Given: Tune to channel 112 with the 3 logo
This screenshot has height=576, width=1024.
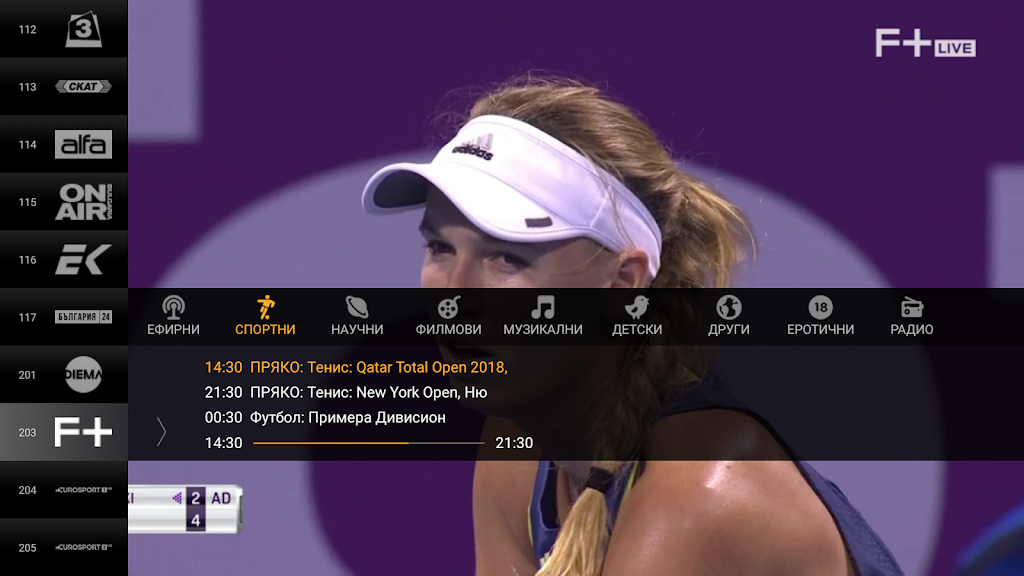Looking at the screenshot, I should tap(64, 29).
